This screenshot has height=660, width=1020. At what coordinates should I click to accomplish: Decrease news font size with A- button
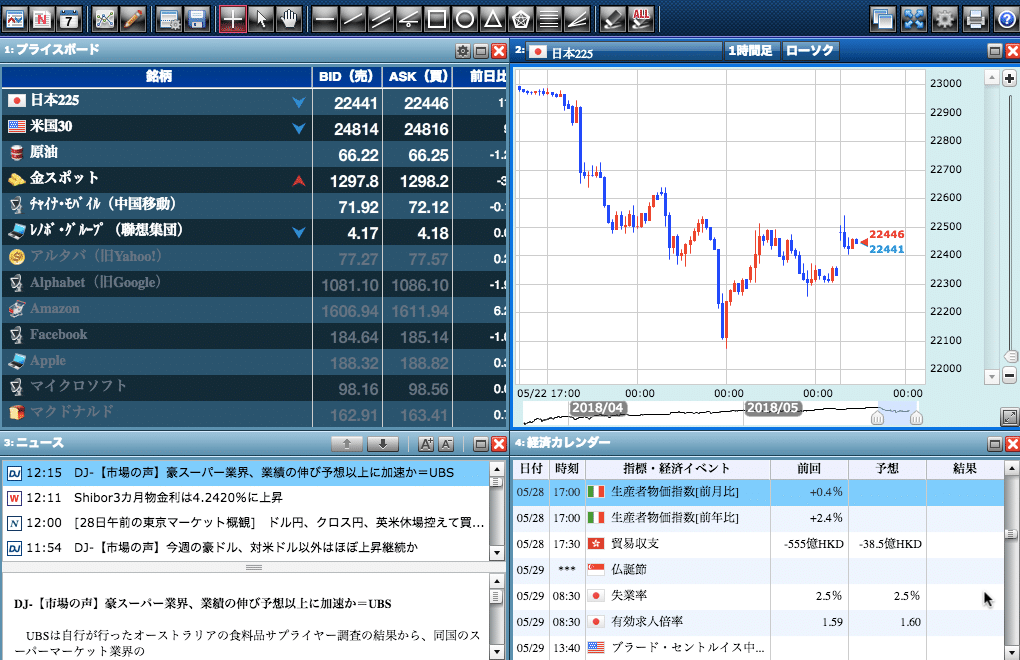pos(446,444)
